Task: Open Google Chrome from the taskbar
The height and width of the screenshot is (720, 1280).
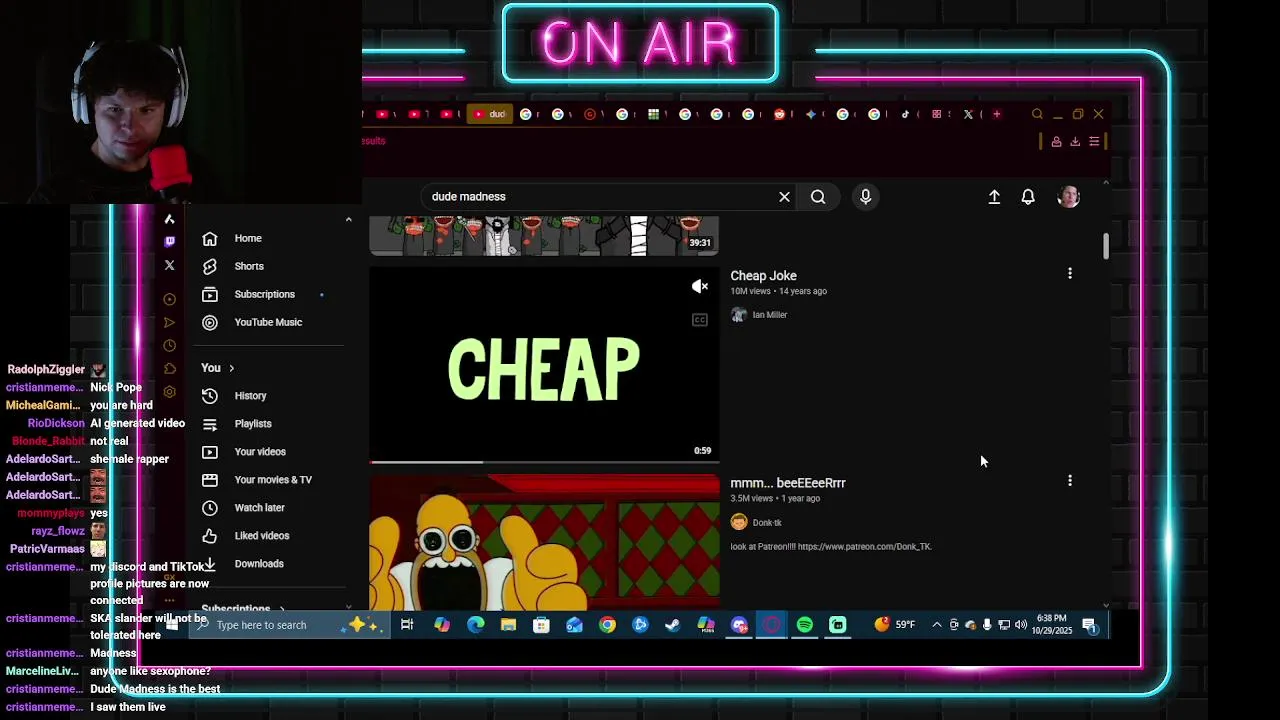Action: (607, 625)
